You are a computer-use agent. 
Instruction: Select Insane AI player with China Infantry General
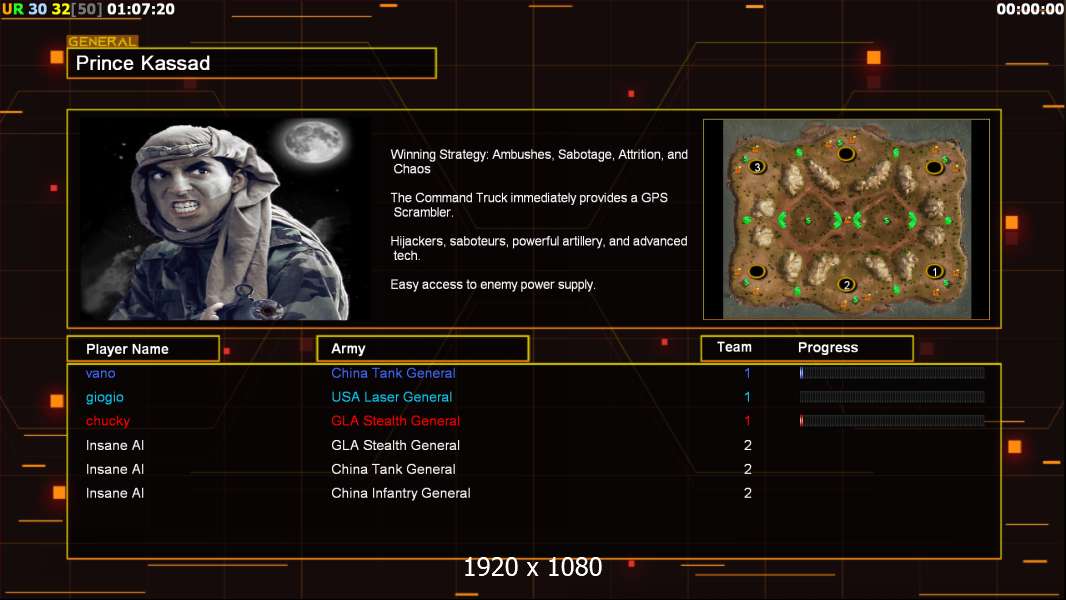(x=115, y=493)
